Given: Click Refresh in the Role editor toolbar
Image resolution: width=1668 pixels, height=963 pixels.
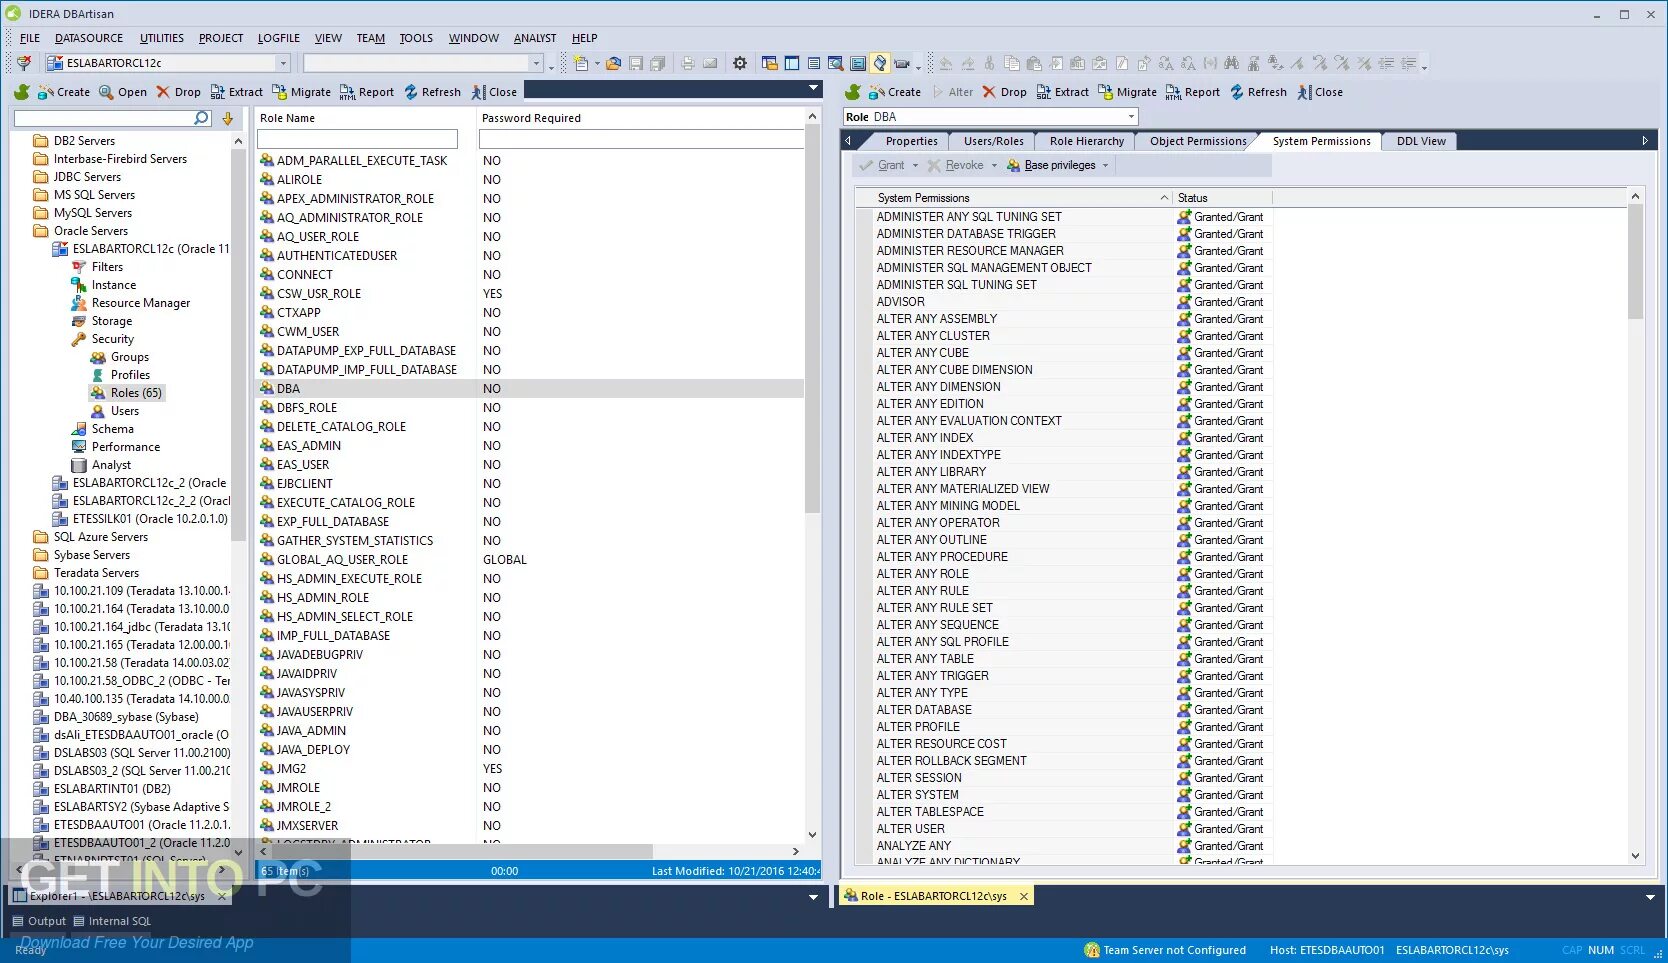Looking at the screenshot, I should point(1258,92).
